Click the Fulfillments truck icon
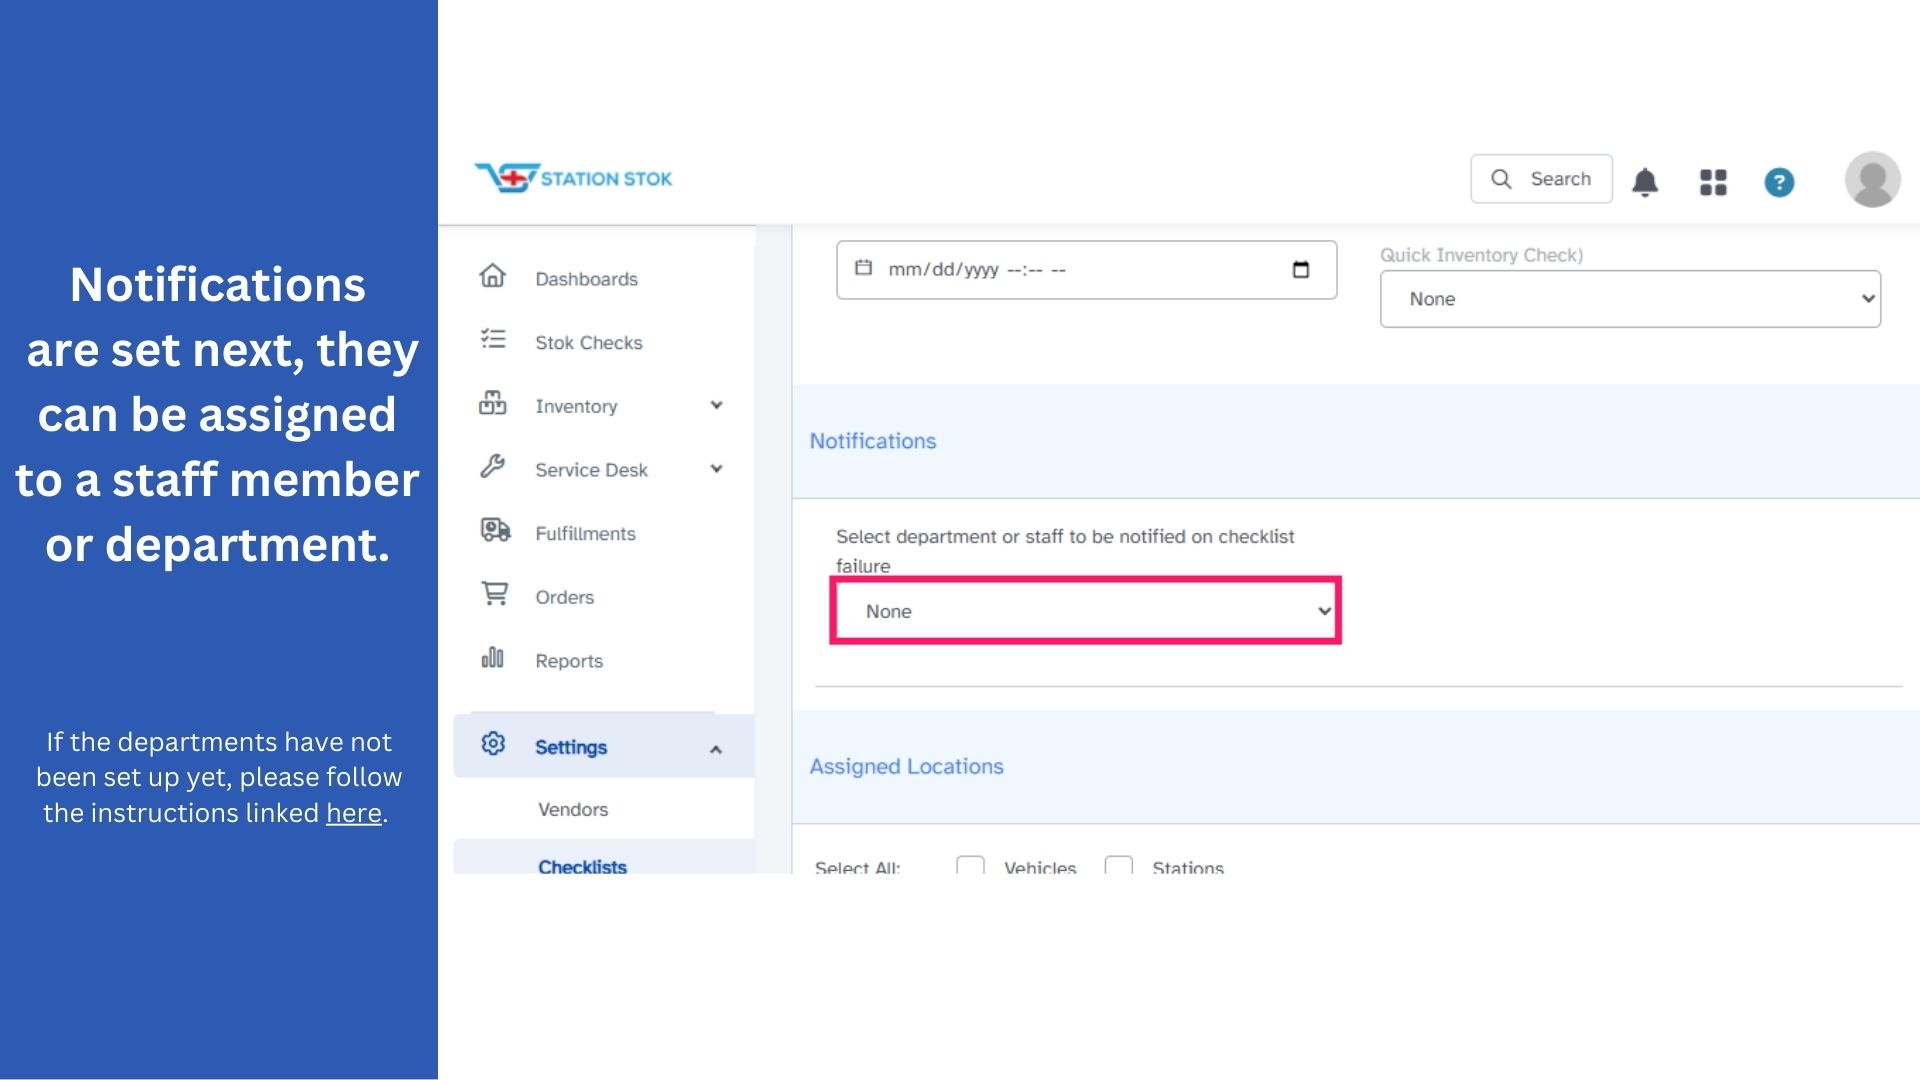1920x1080 pixels. [495, 531]
